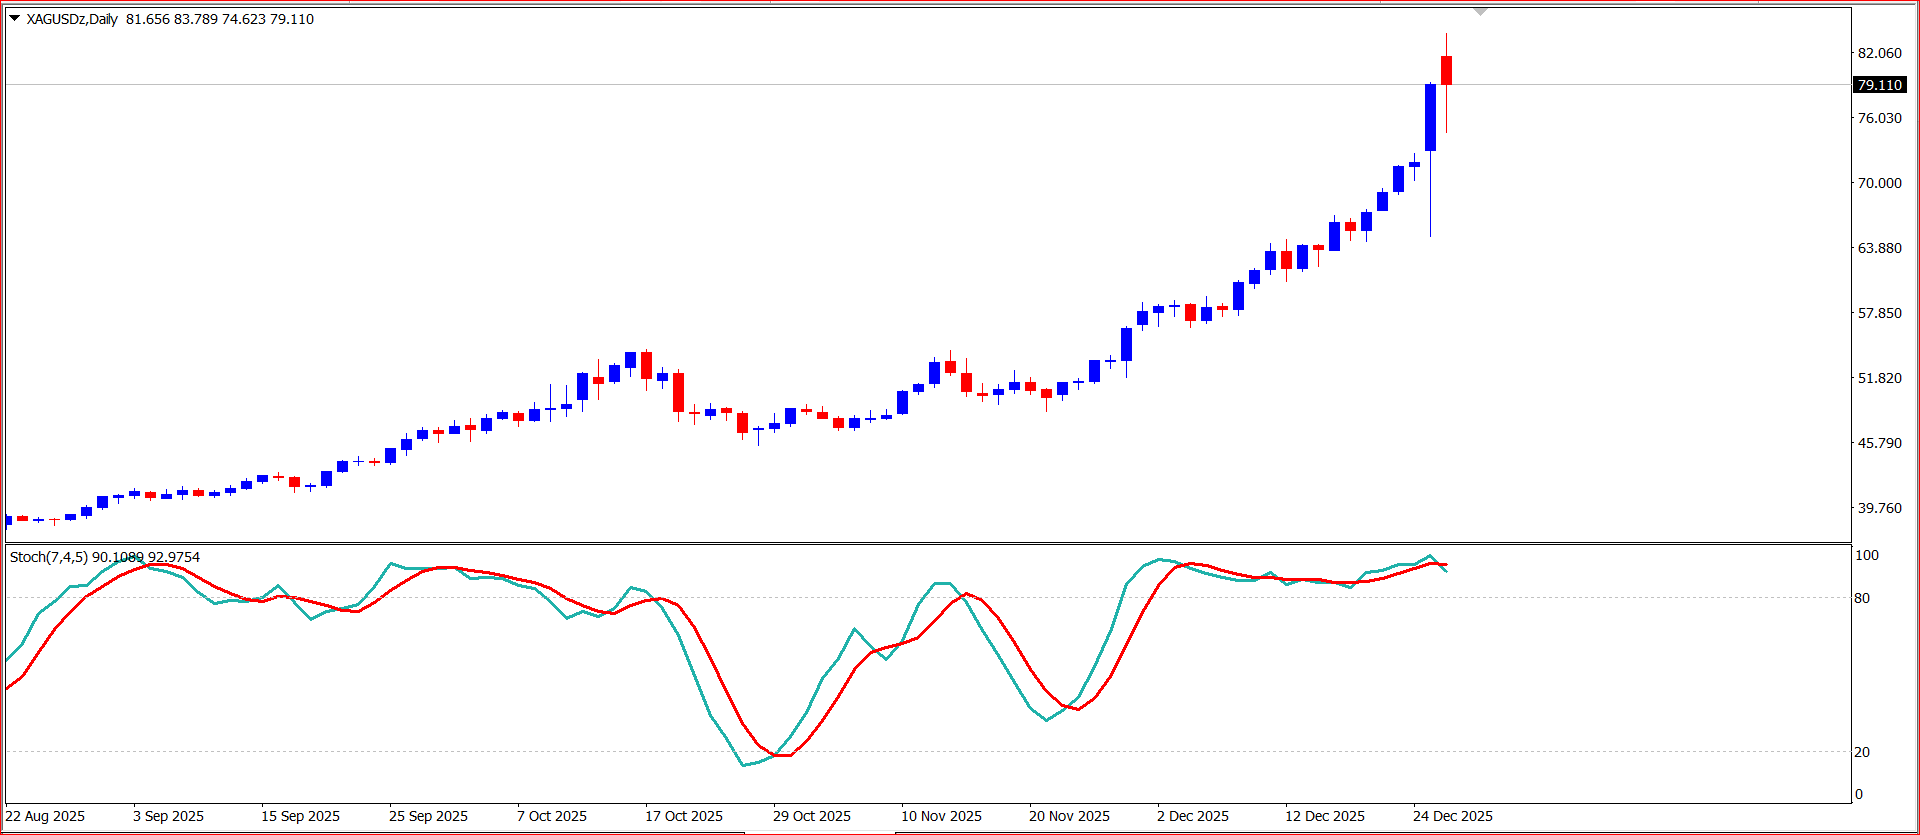Click the 17 Oct 2025 date marker
Screen dimensions: 1920x835
click(683, 816)
